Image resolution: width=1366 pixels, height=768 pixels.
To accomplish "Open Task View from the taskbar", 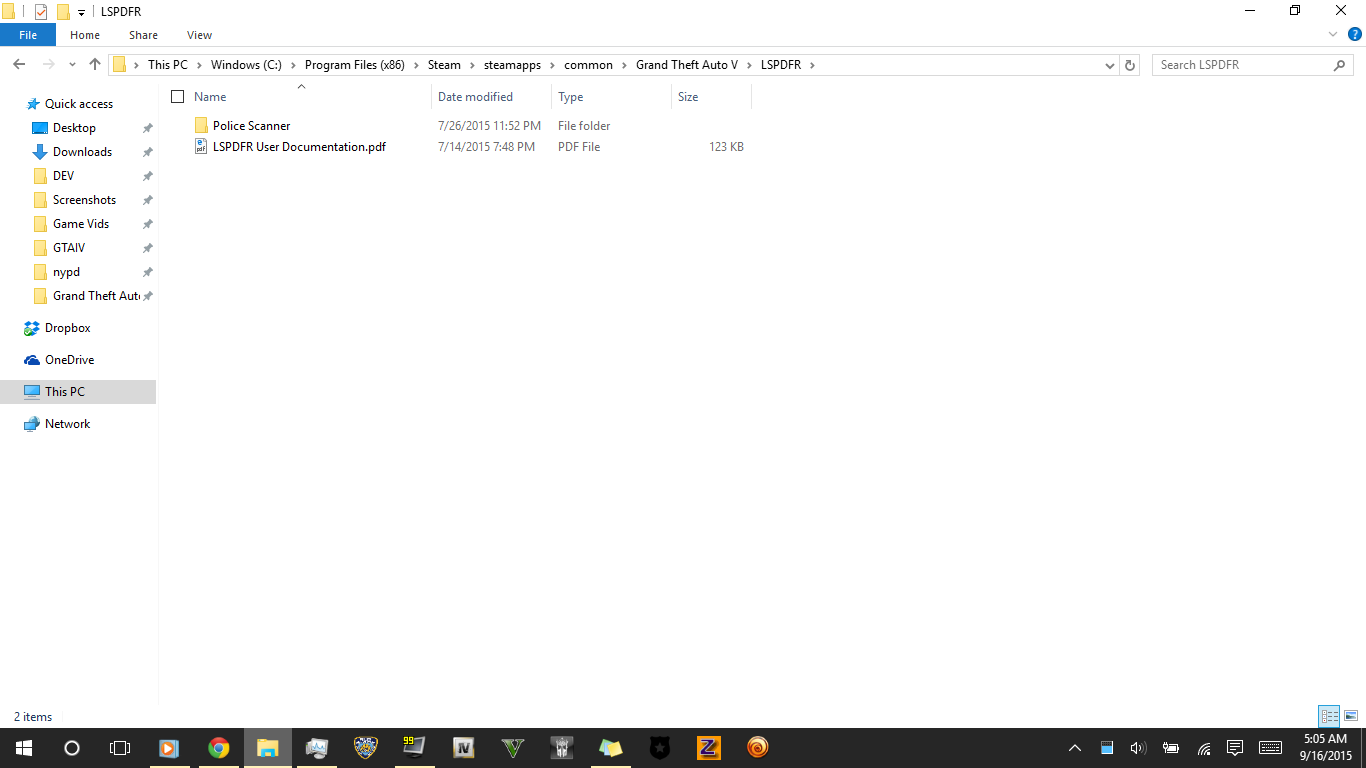I will pos(120,748).
